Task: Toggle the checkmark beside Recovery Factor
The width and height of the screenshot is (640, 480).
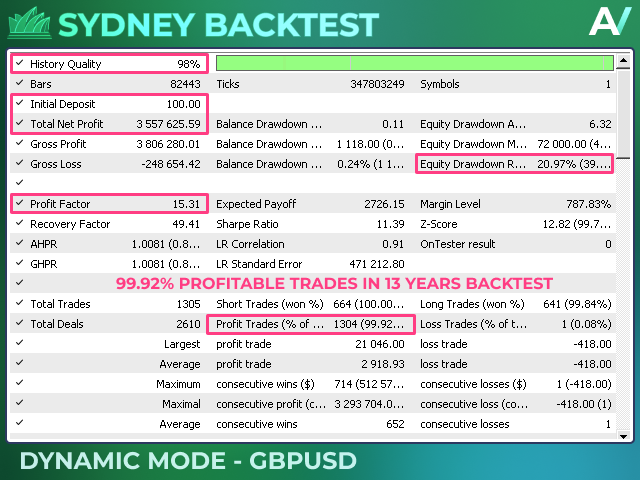Action: click(x=19, y=223)
